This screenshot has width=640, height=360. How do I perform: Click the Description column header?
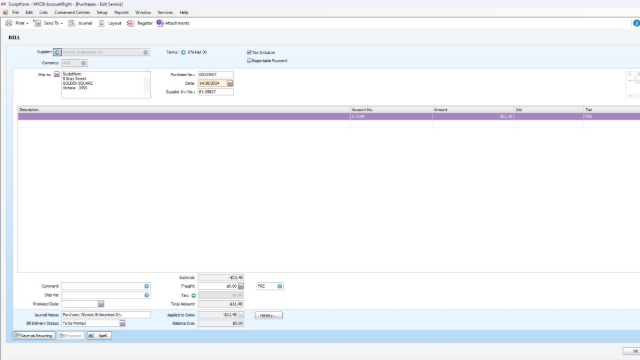pos(184,110)
